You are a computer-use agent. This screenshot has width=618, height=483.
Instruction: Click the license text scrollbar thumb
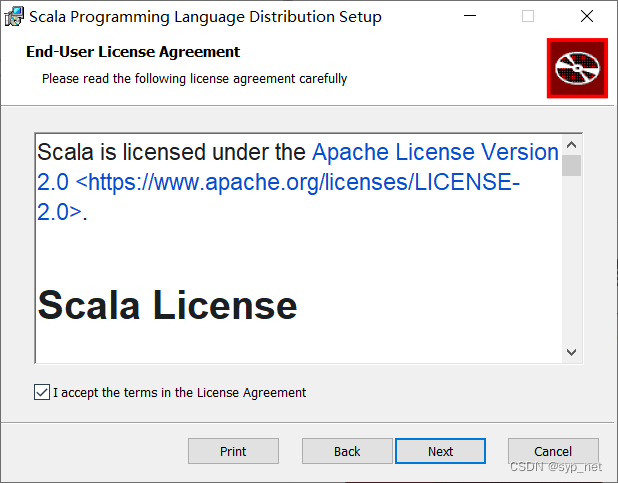point(571,166)
